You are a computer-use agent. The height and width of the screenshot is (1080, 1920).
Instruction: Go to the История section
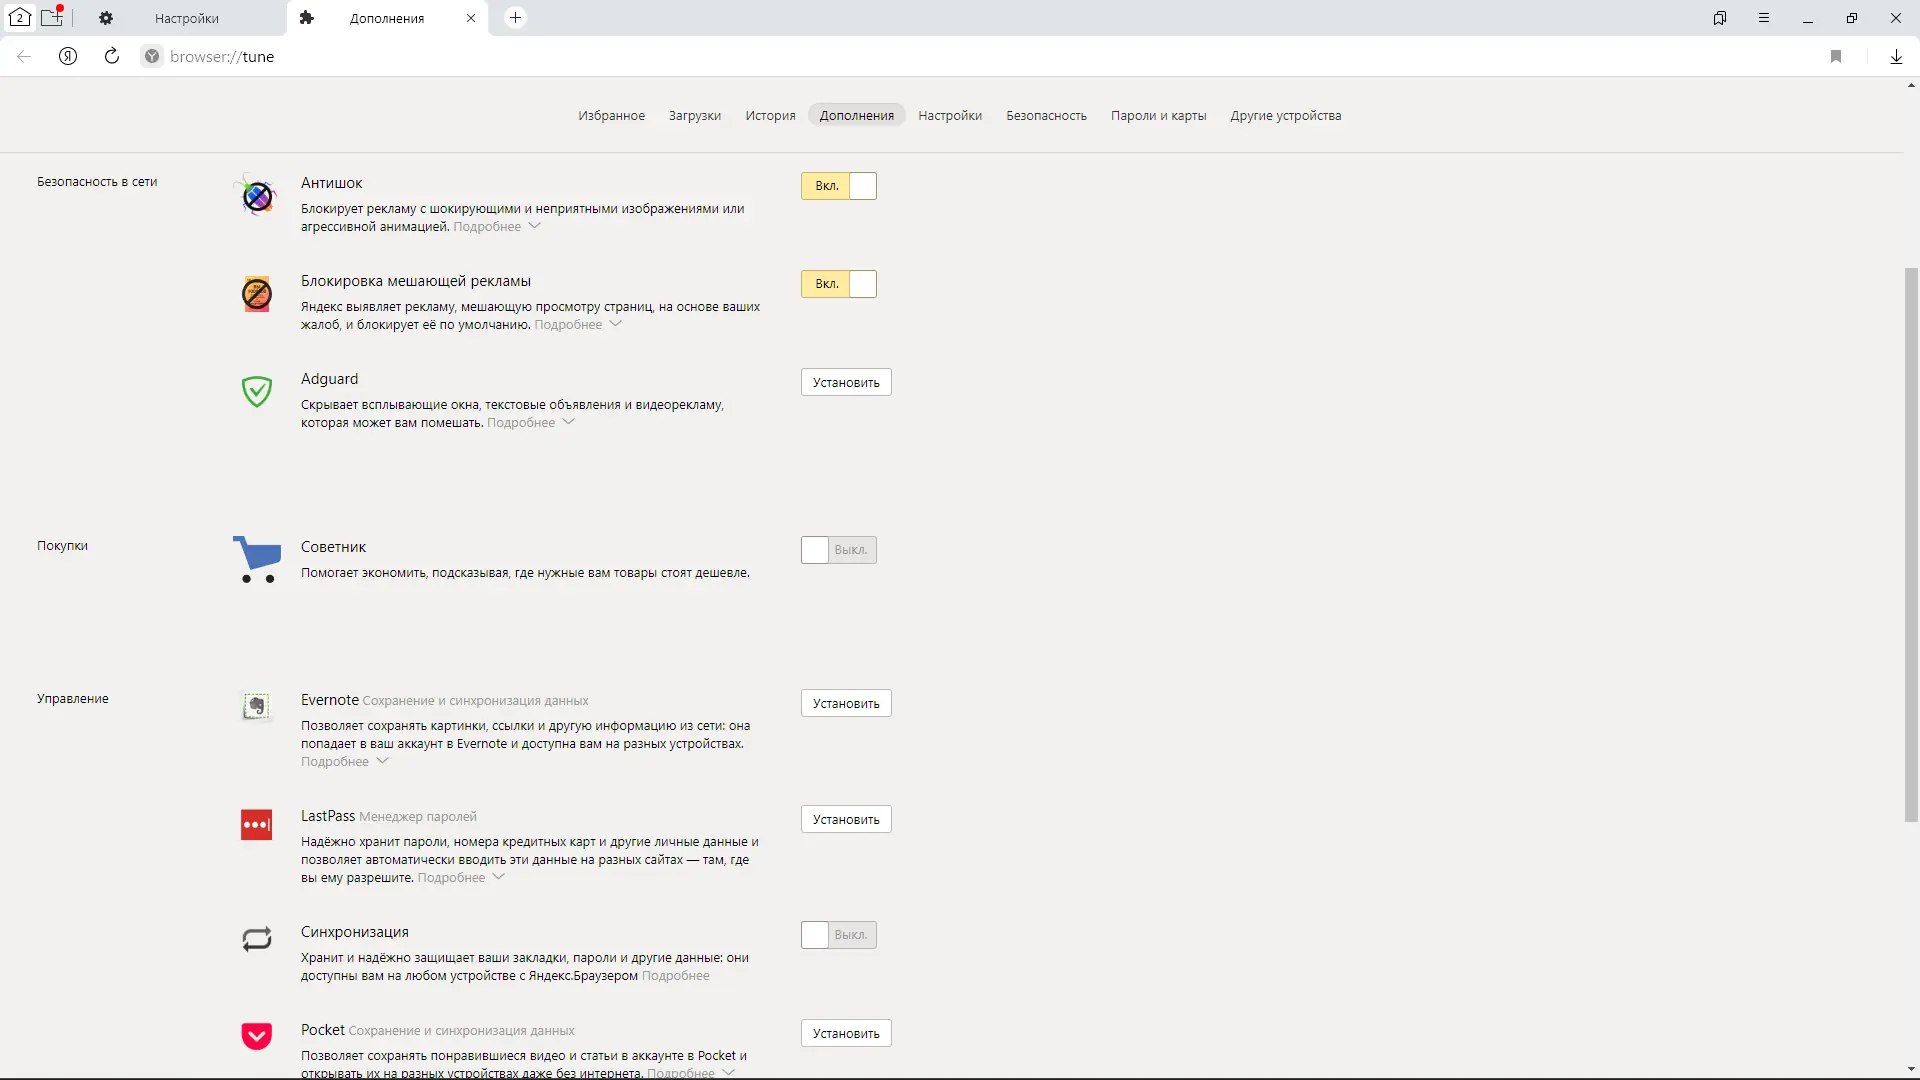[770, 115]
